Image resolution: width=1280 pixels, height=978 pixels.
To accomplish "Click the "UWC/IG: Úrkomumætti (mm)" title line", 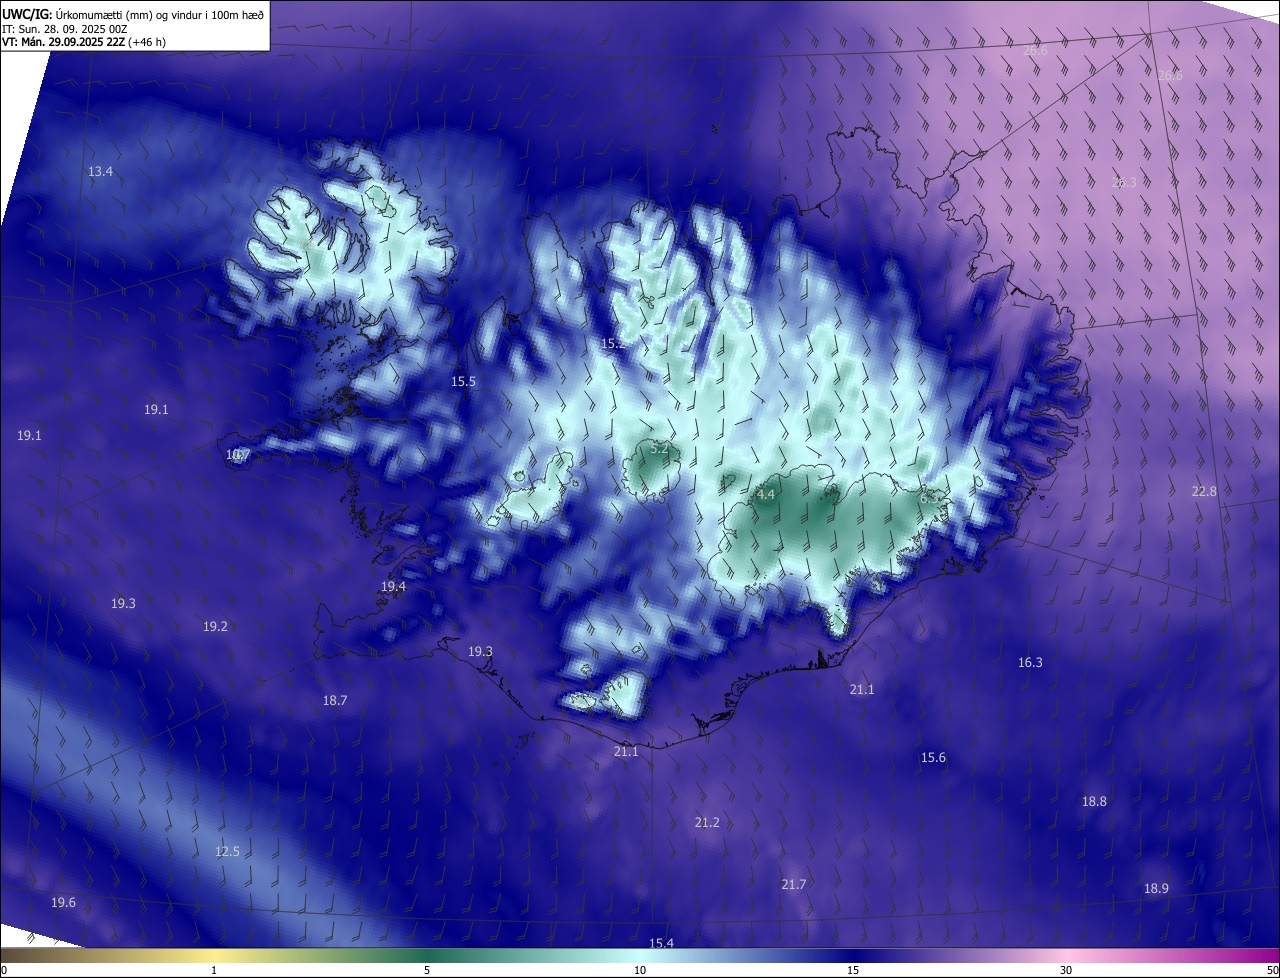I will point(132,13).
